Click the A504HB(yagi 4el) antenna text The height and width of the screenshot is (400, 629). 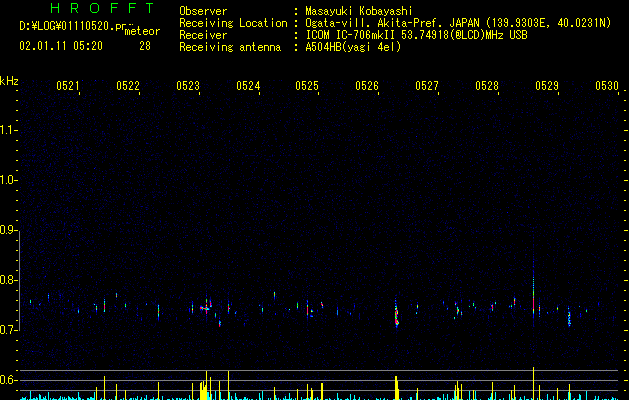pyautogui.click(x=353, y=47)
